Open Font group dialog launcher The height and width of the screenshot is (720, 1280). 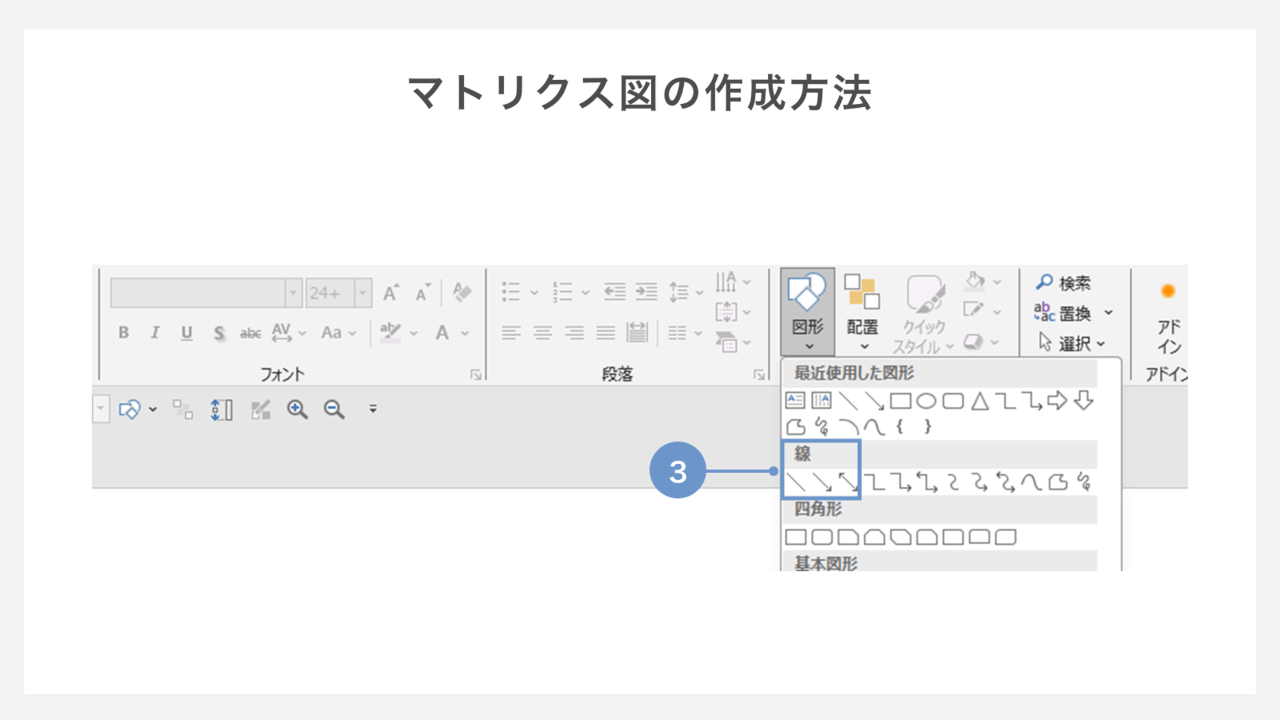tap(475, 375)
